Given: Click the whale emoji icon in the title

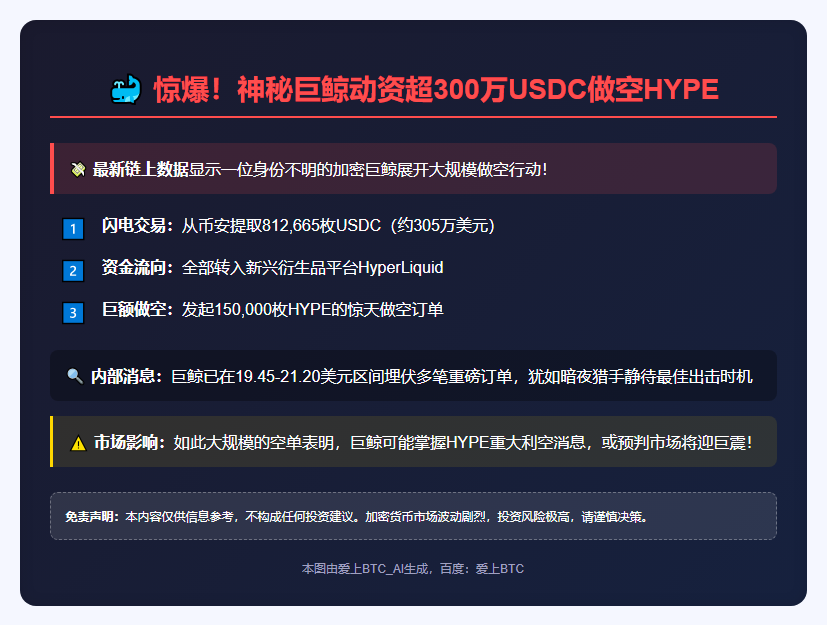Looking at the screenshot, I should click(x=126, y=89).
